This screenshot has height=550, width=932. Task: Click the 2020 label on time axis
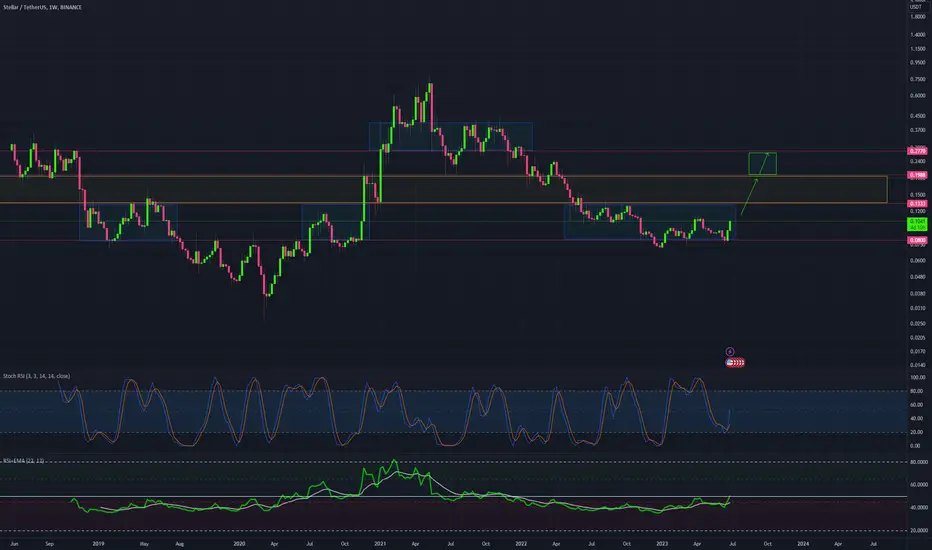click(x=239, y=543)
